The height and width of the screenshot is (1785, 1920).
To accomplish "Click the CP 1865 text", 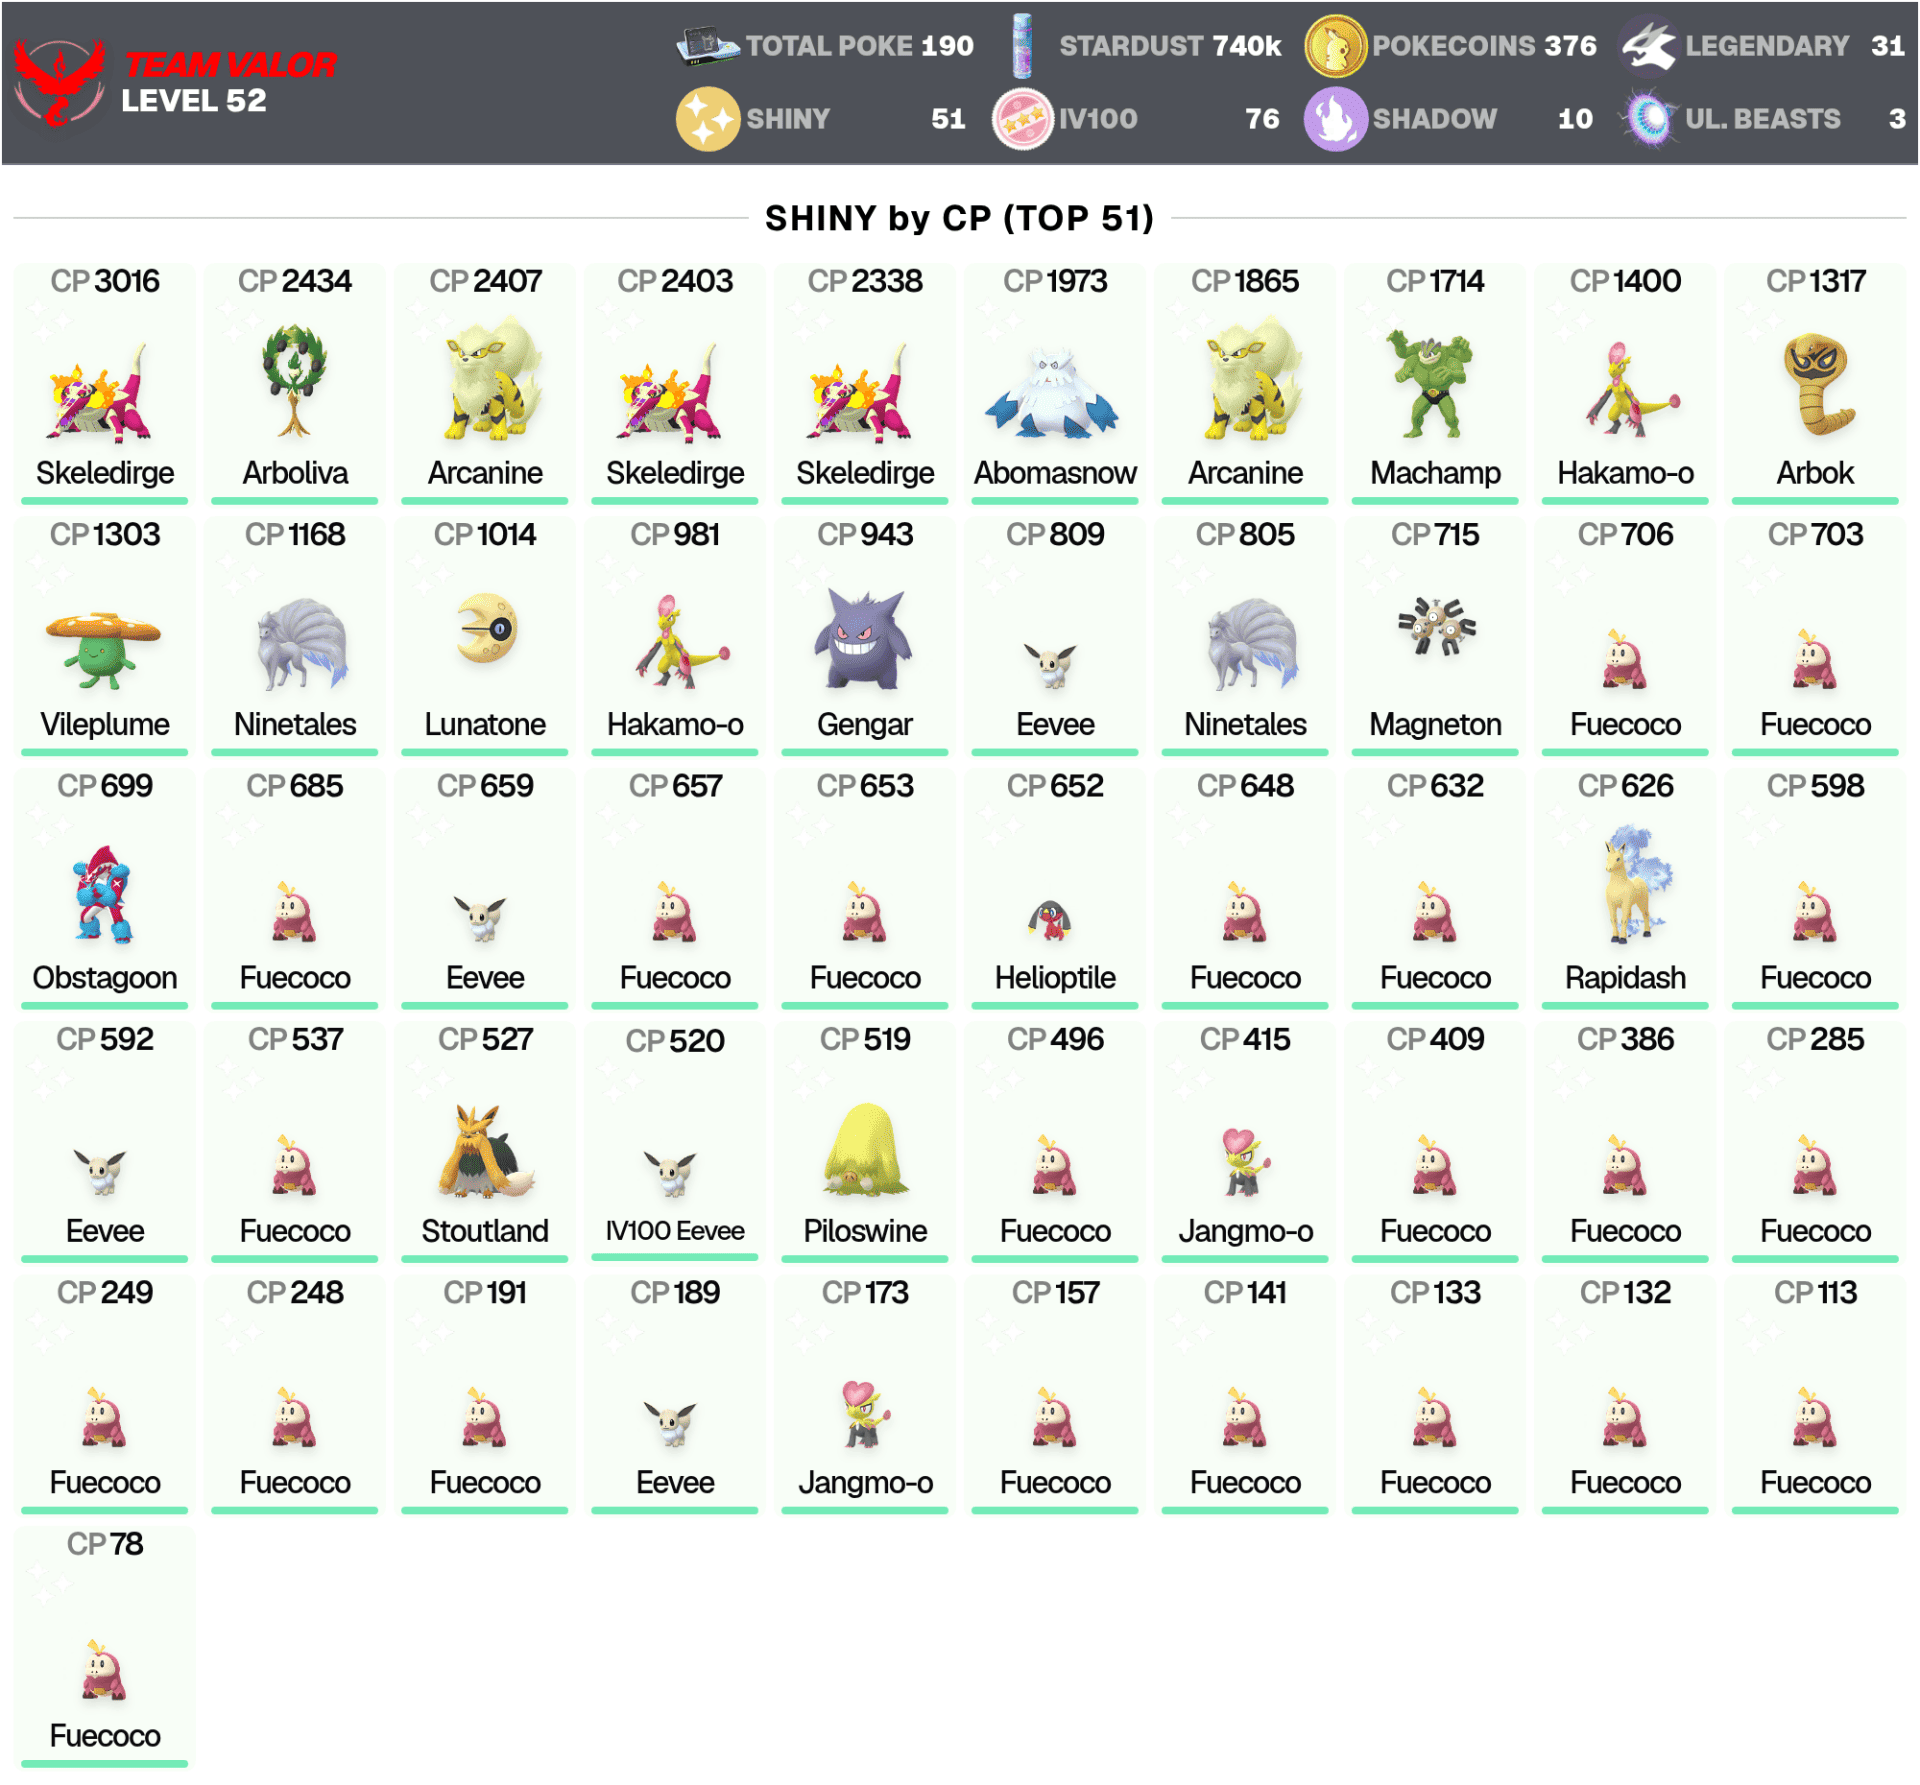I will 1245,281.
